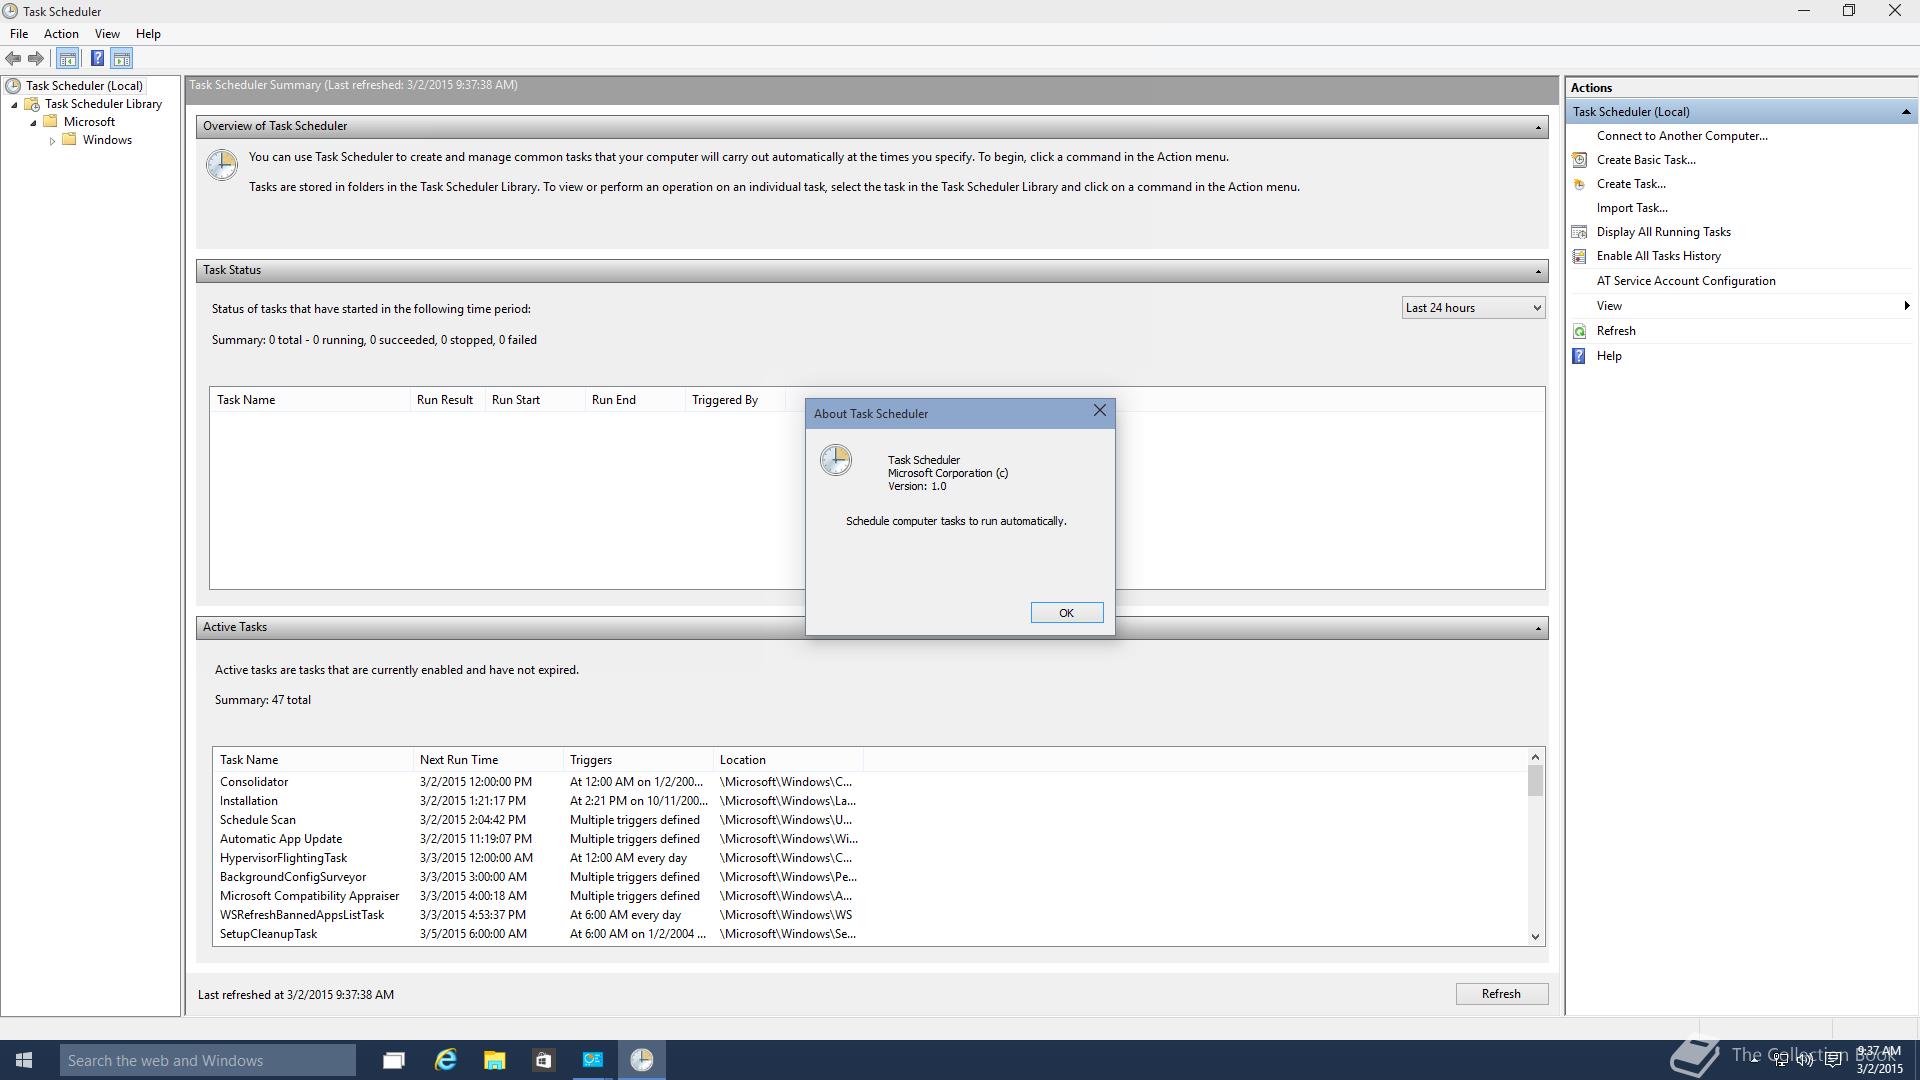Click the Back arrow toolbar icon
Viewport: 1920px width, 1080px height.
pos(13,58)
